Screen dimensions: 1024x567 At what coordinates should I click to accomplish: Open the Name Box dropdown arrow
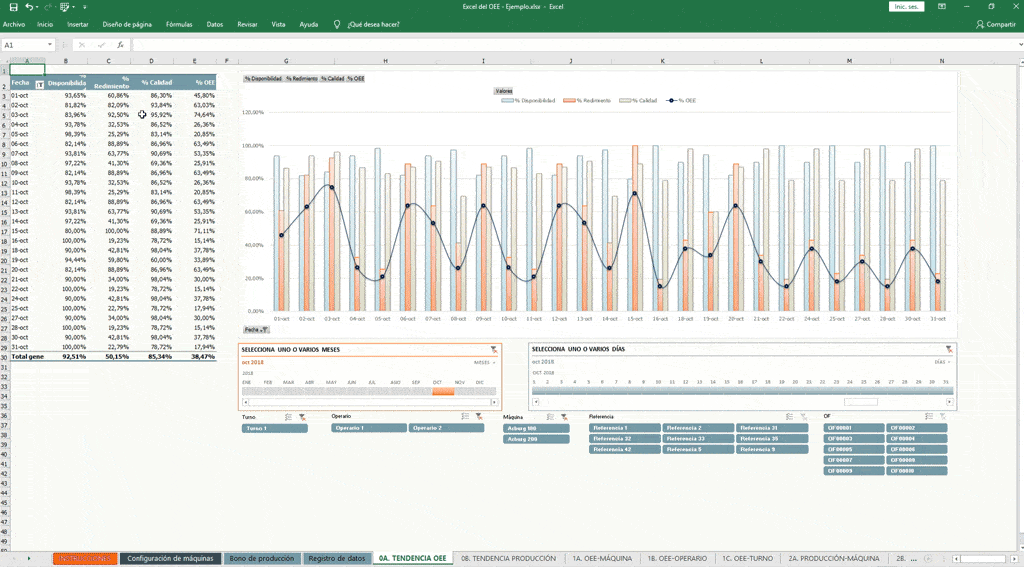50,45
